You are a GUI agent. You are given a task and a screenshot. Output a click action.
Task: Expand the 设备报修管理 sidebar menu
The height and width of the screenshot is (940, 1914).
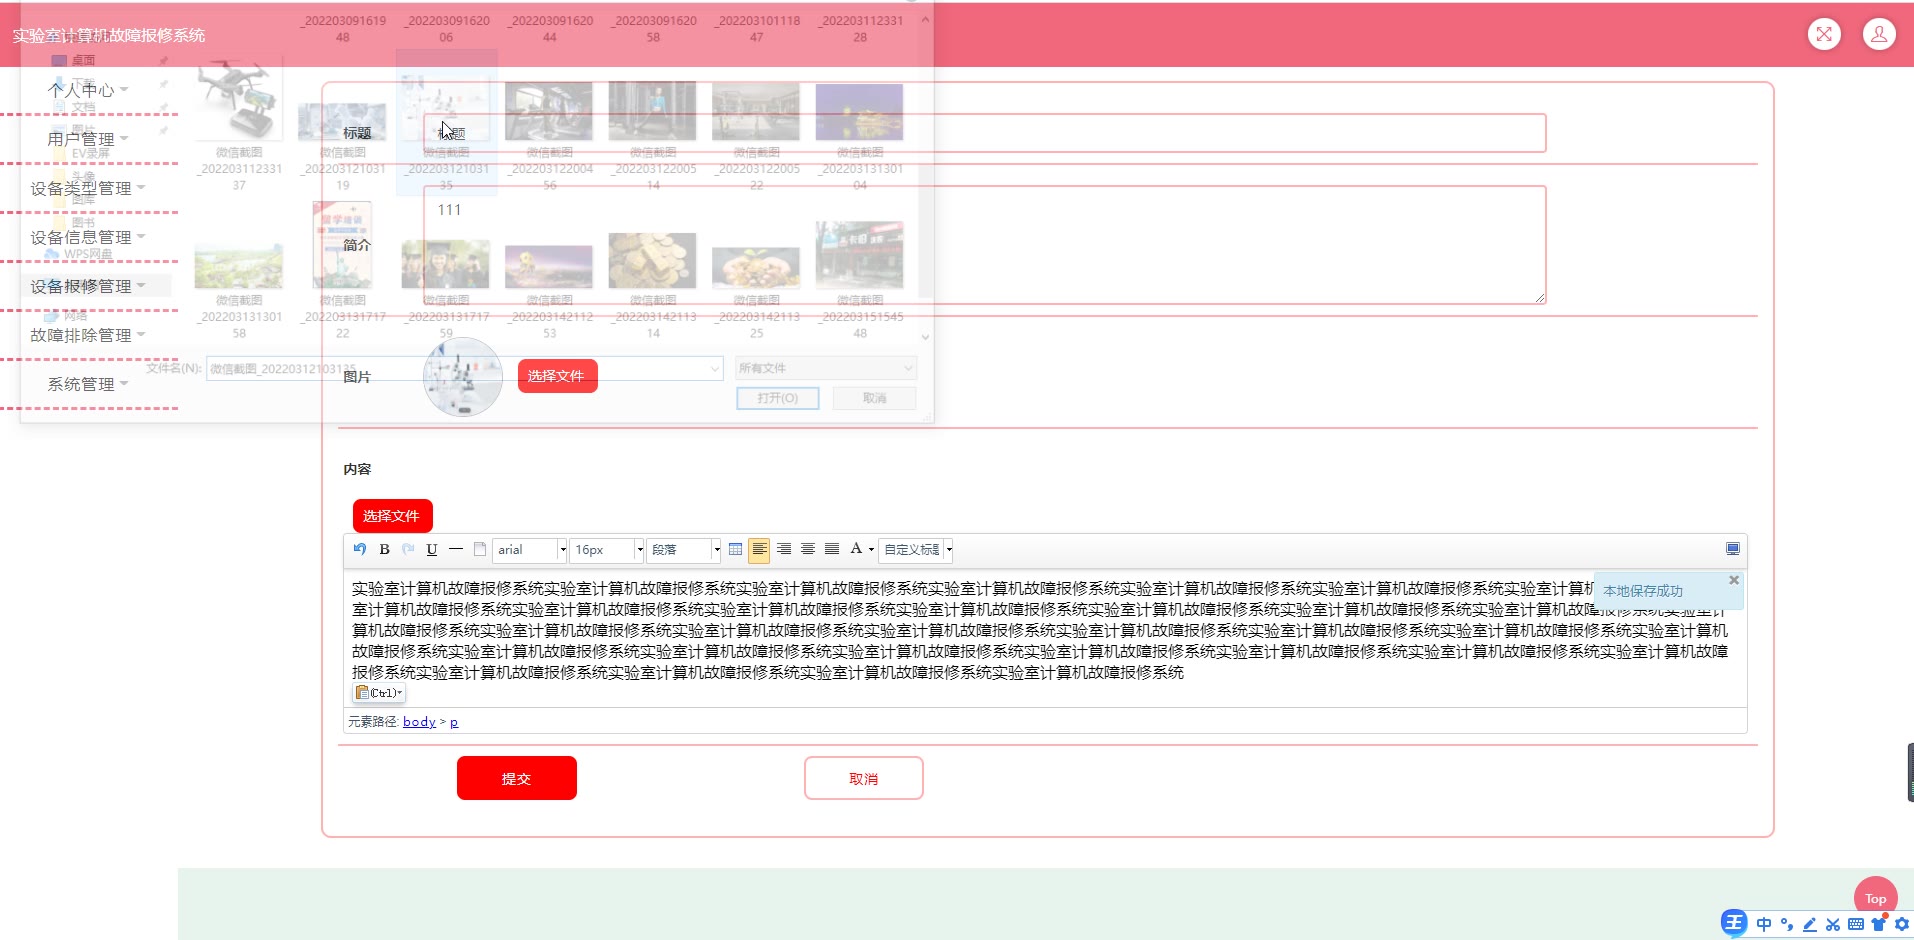tap(88, 286)
